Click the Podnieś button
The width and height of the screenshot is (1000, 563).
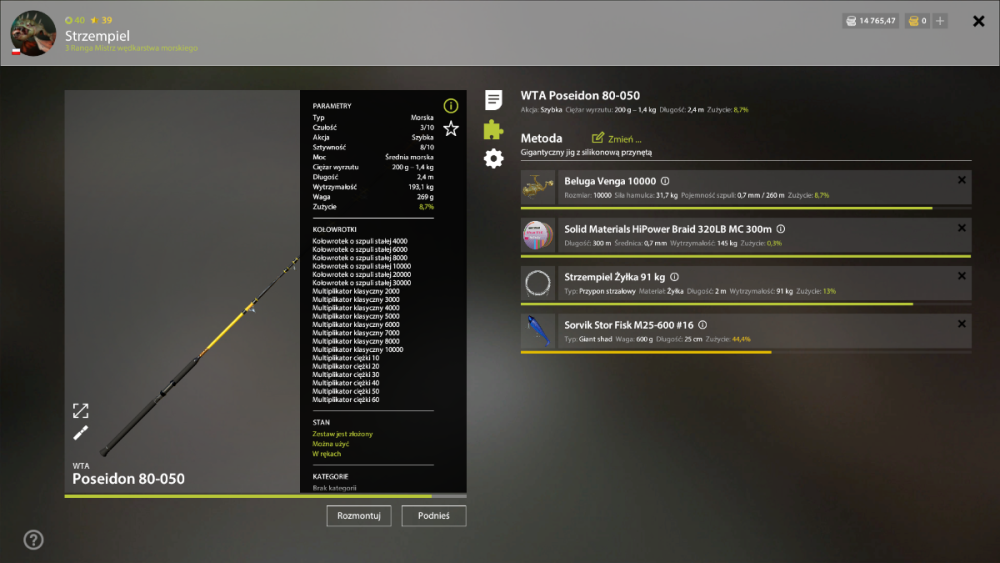(x=434, y=516)
